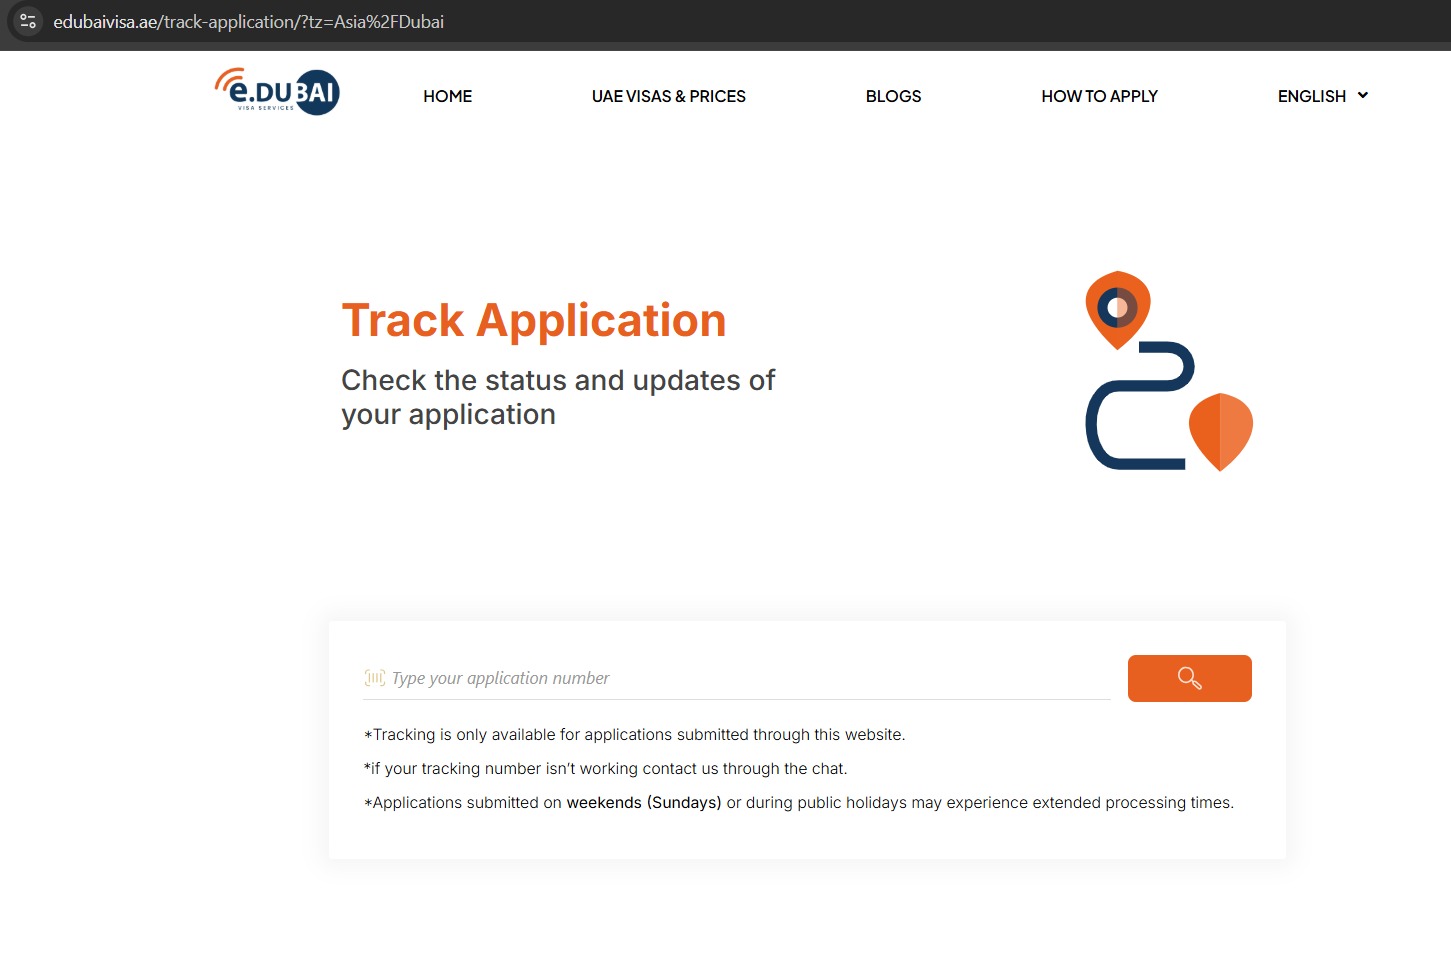Click the note about contacting through the chat

[x=605, y=768]
